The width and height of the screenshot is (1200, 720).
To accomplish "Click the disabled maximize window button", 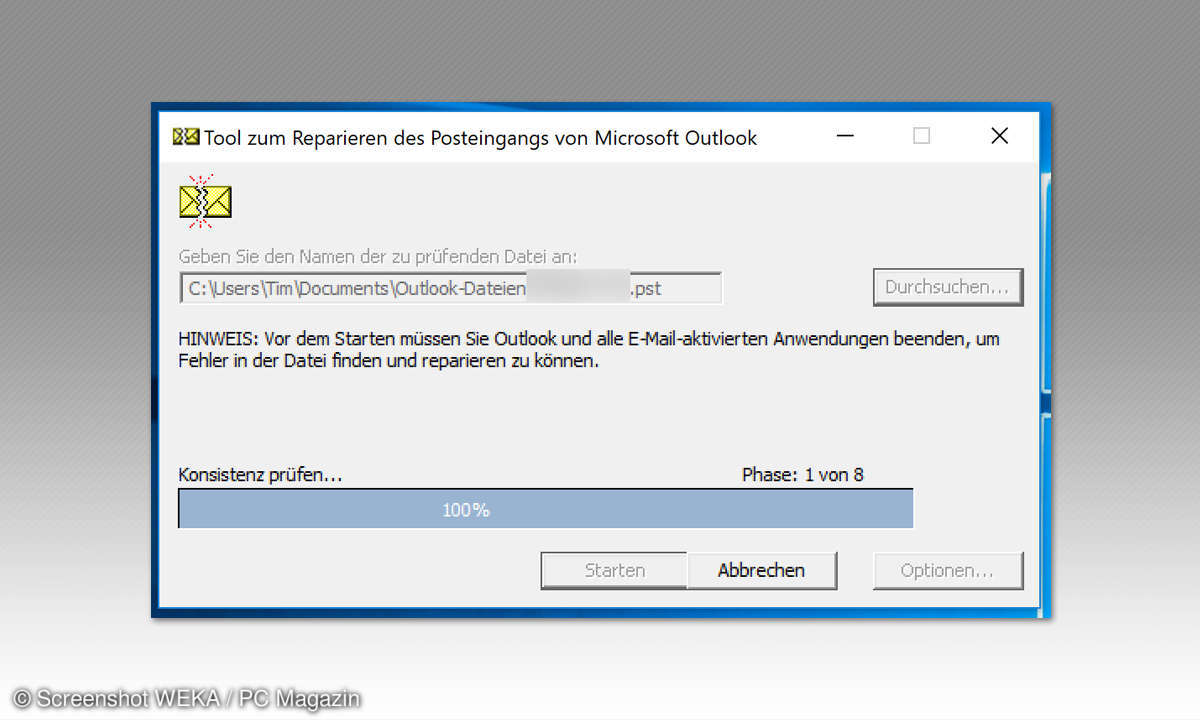I will (921, 136).
